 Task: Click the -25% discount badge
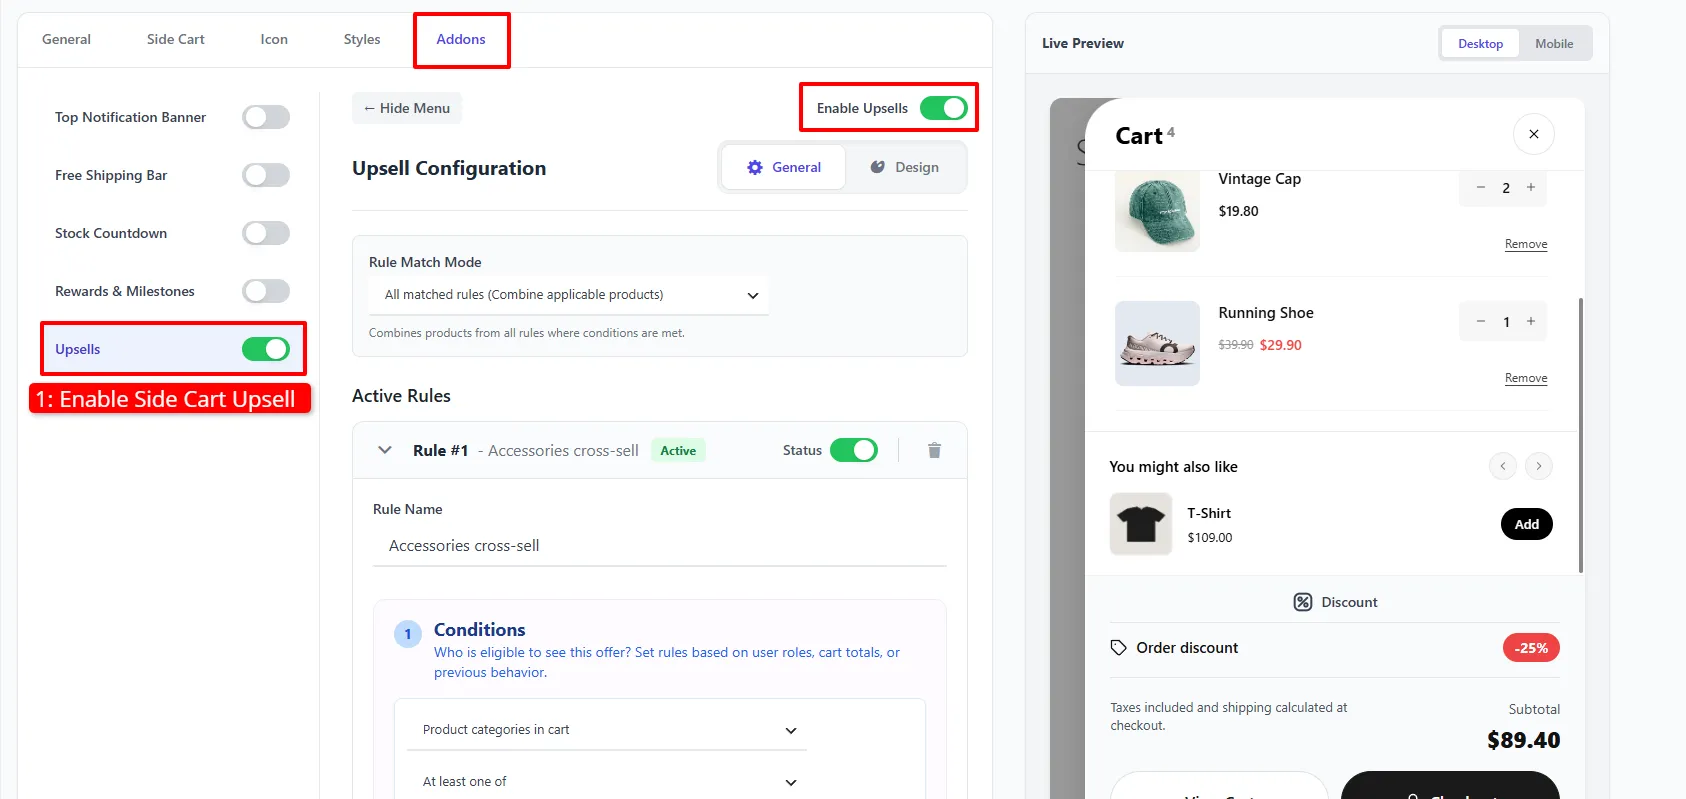click(x=1531, y=648)
